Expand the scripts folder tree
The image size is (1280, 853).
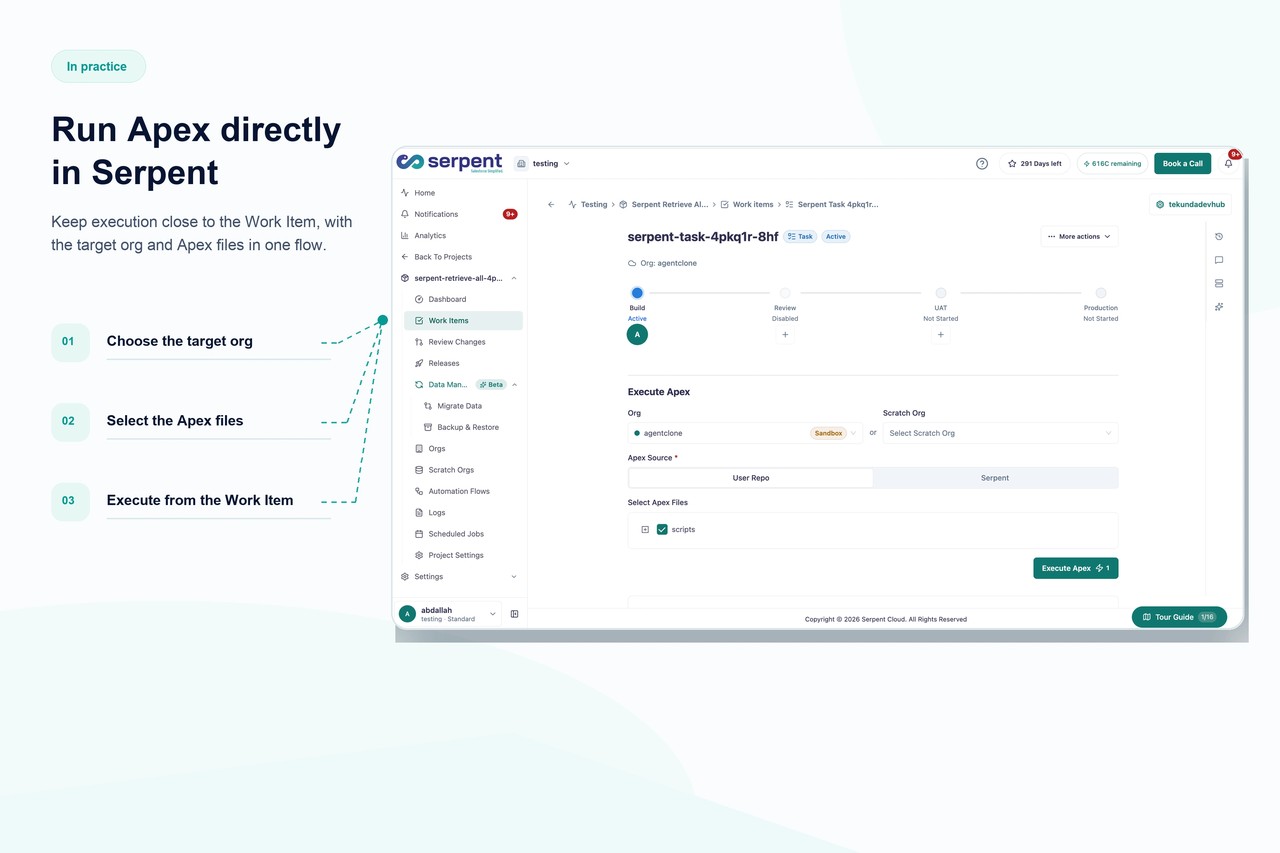(645, 530)
